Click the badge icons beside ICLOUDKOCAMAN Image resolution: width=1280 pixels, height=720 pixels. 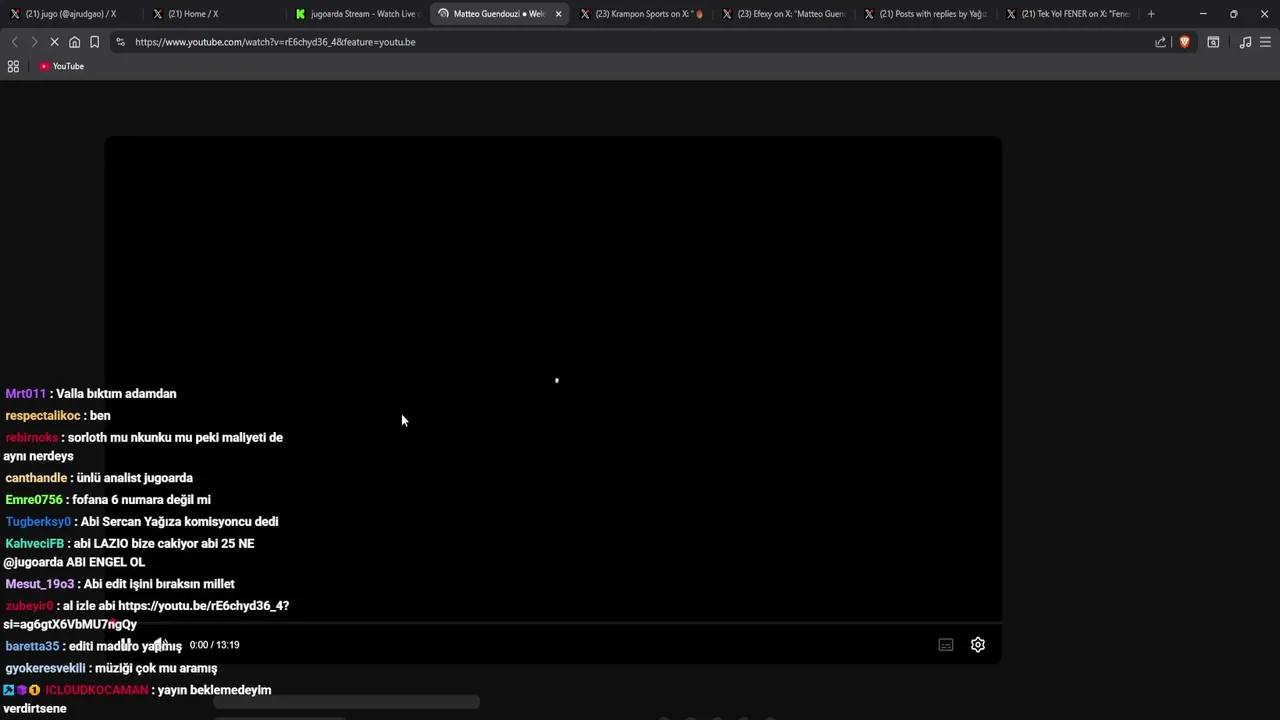[x=21, y=690]
